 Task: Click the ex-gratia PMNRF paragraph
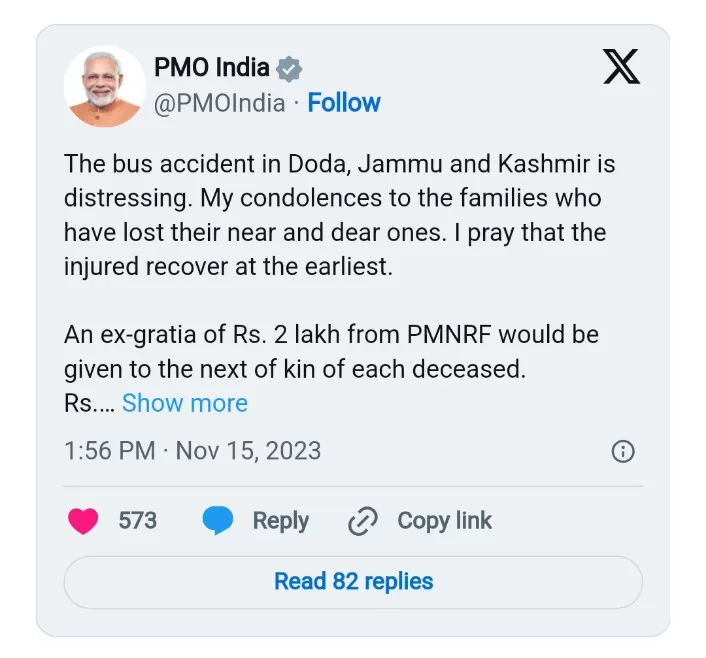[330, 351]
